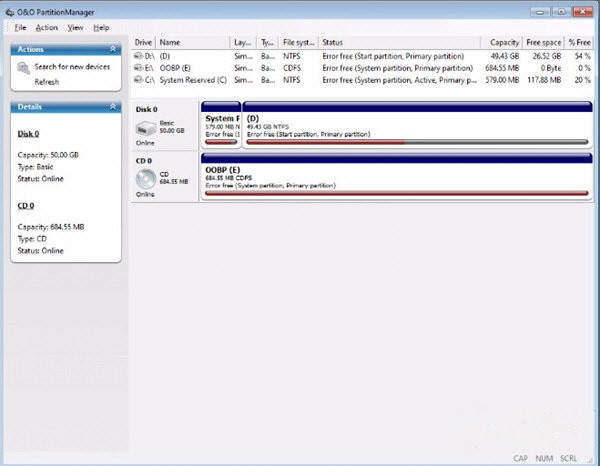Click the (D) partition usage bar
This screenshot has width=600, height=466.
[x=416, y=142]
